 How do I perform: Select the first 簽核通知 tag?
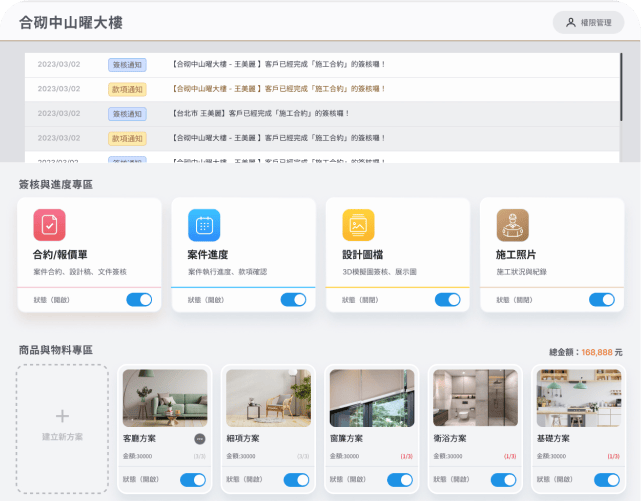(127, 64)
